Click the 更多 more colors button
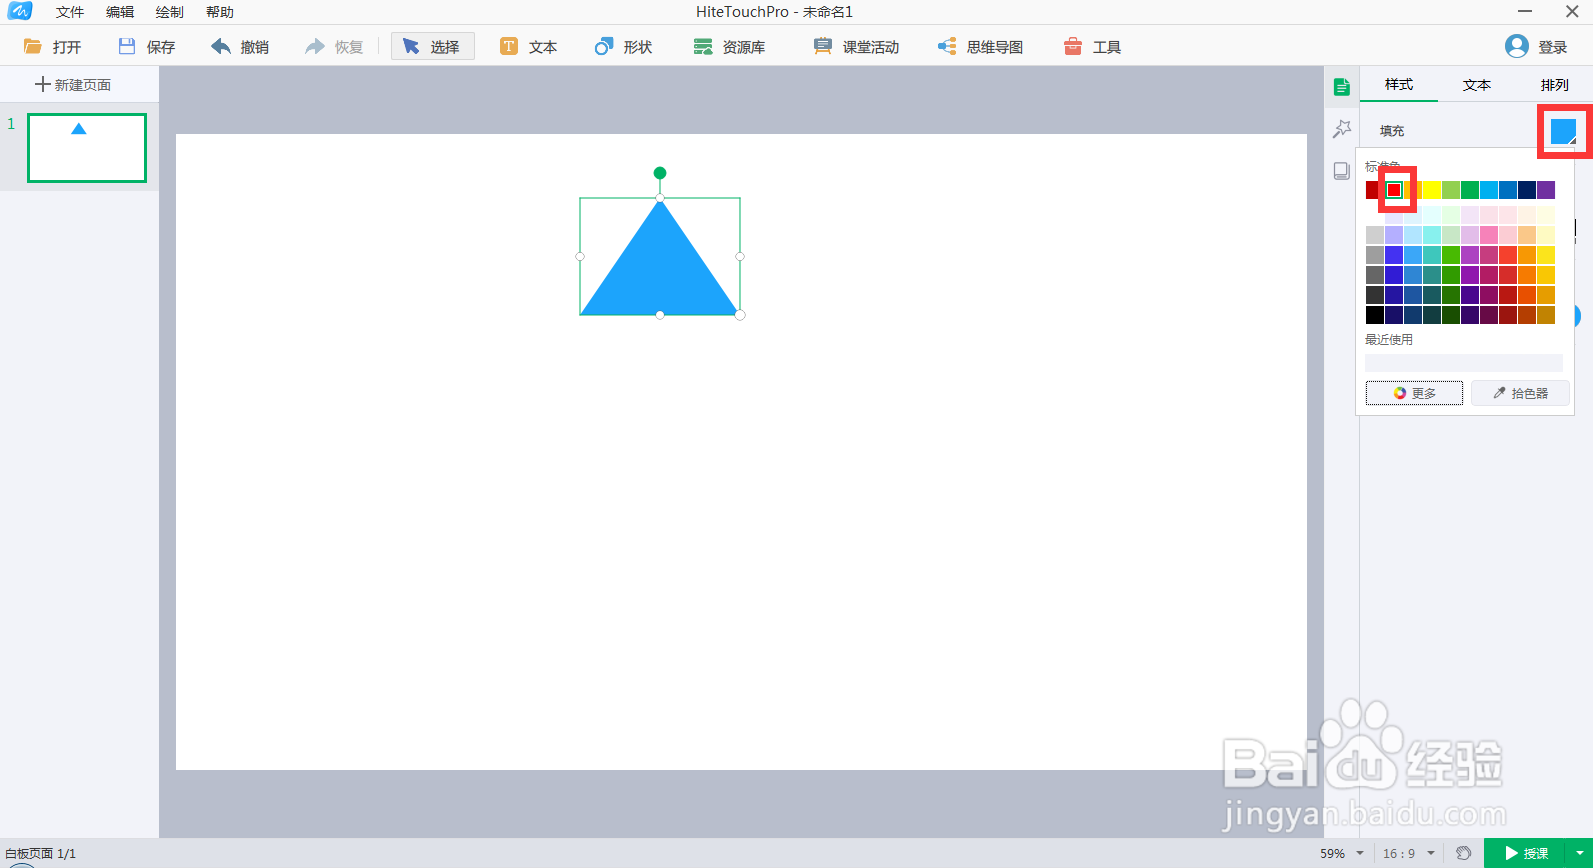Screen dimensions: 1593x868 click(1414, 393)
